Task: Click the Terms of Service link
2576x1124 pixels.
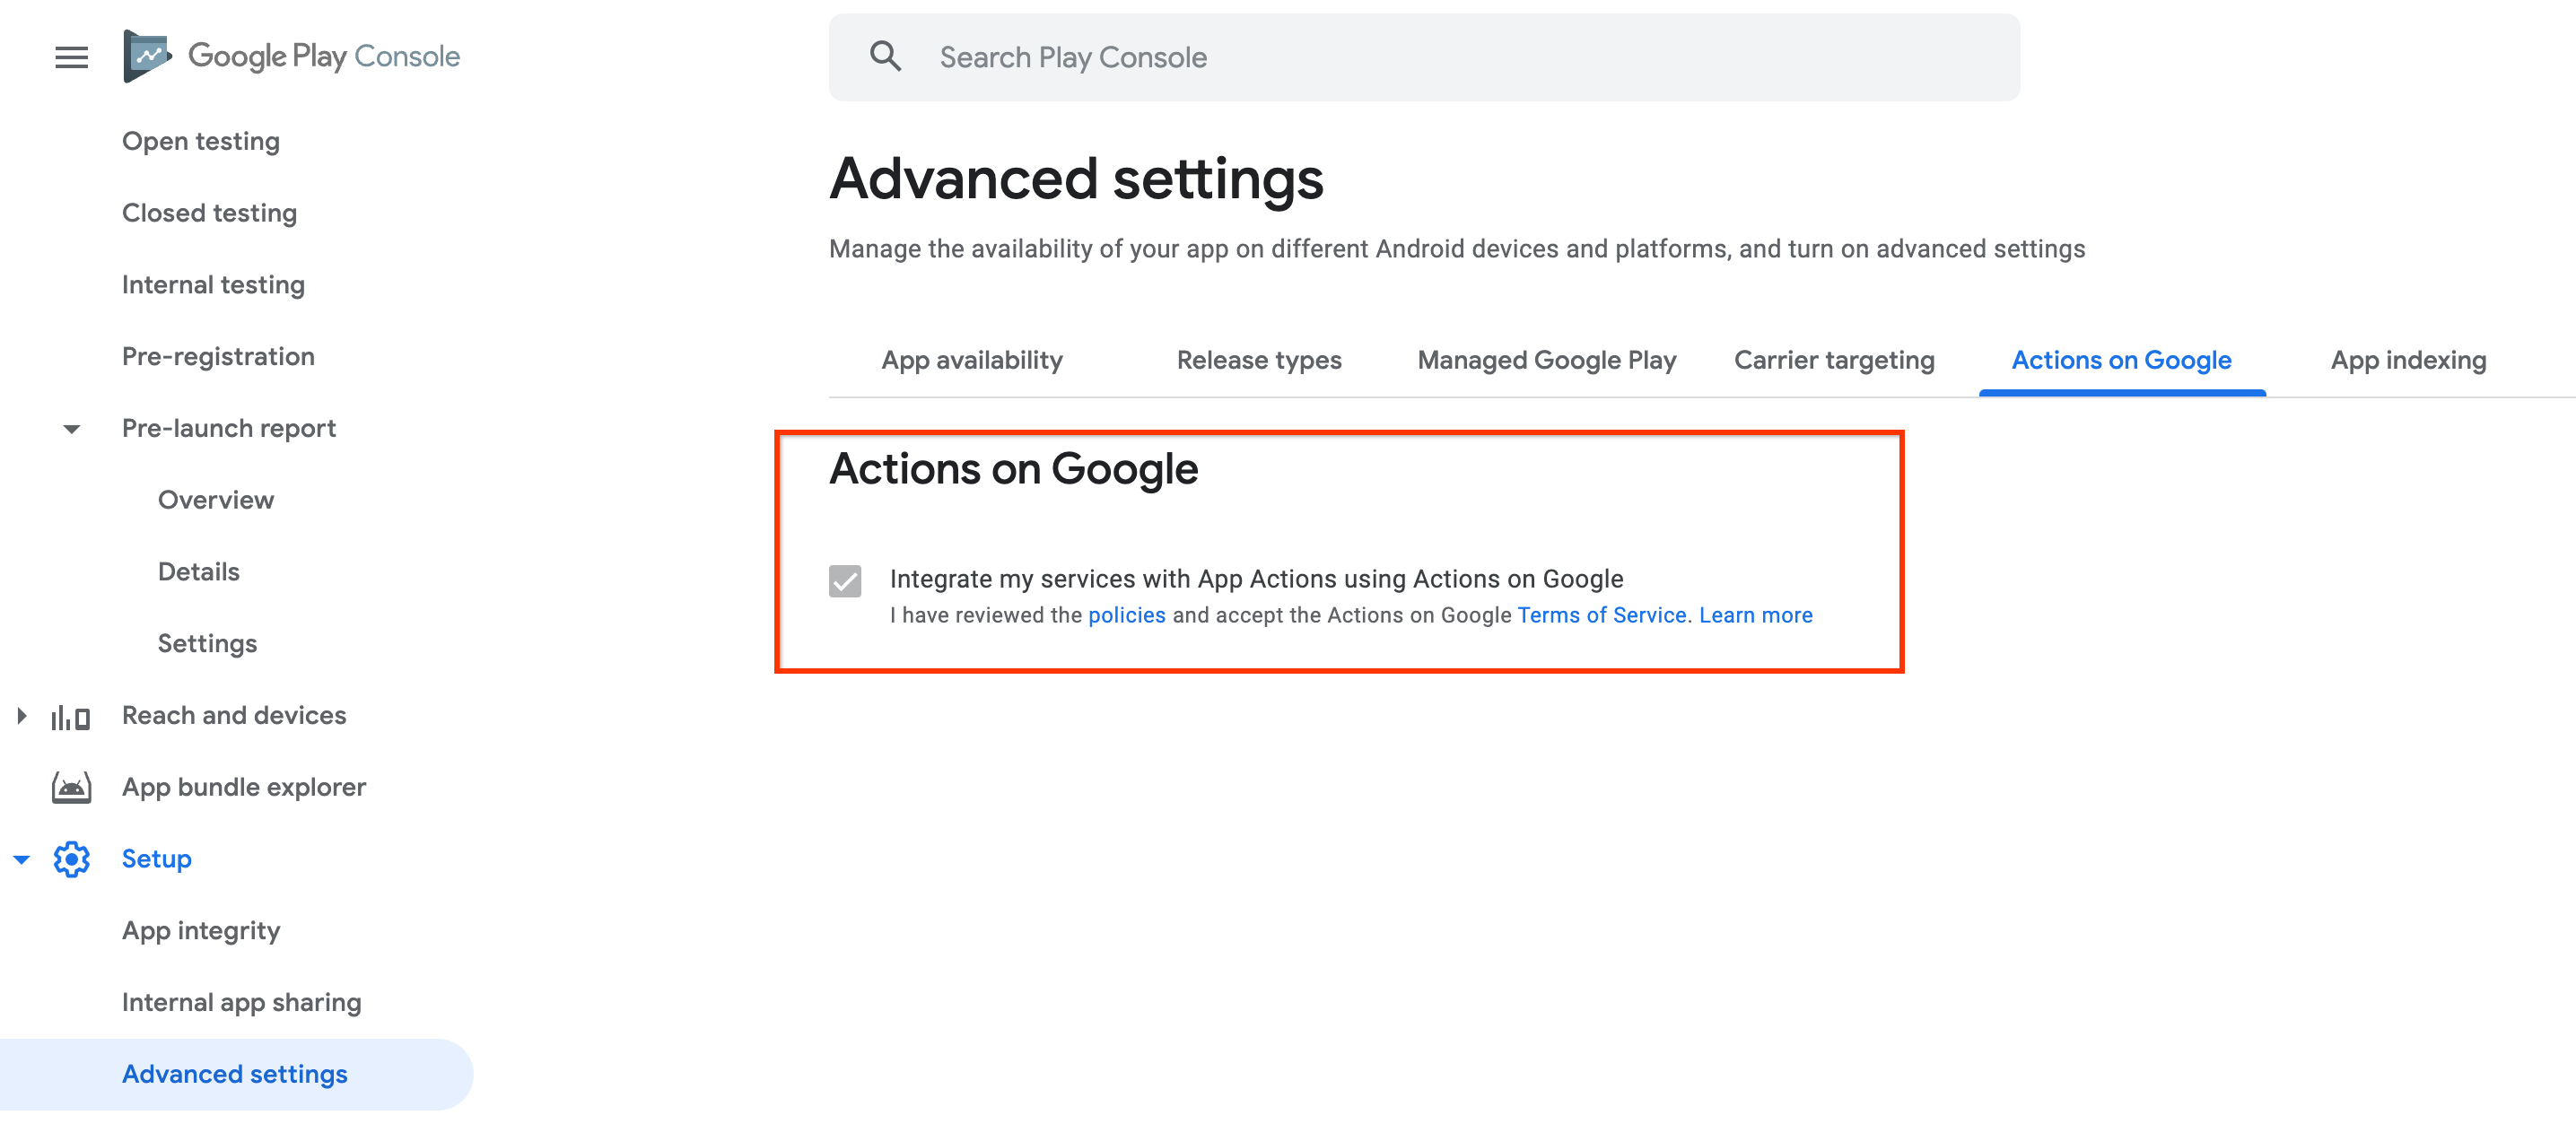Action: (x=1602, y=613)
